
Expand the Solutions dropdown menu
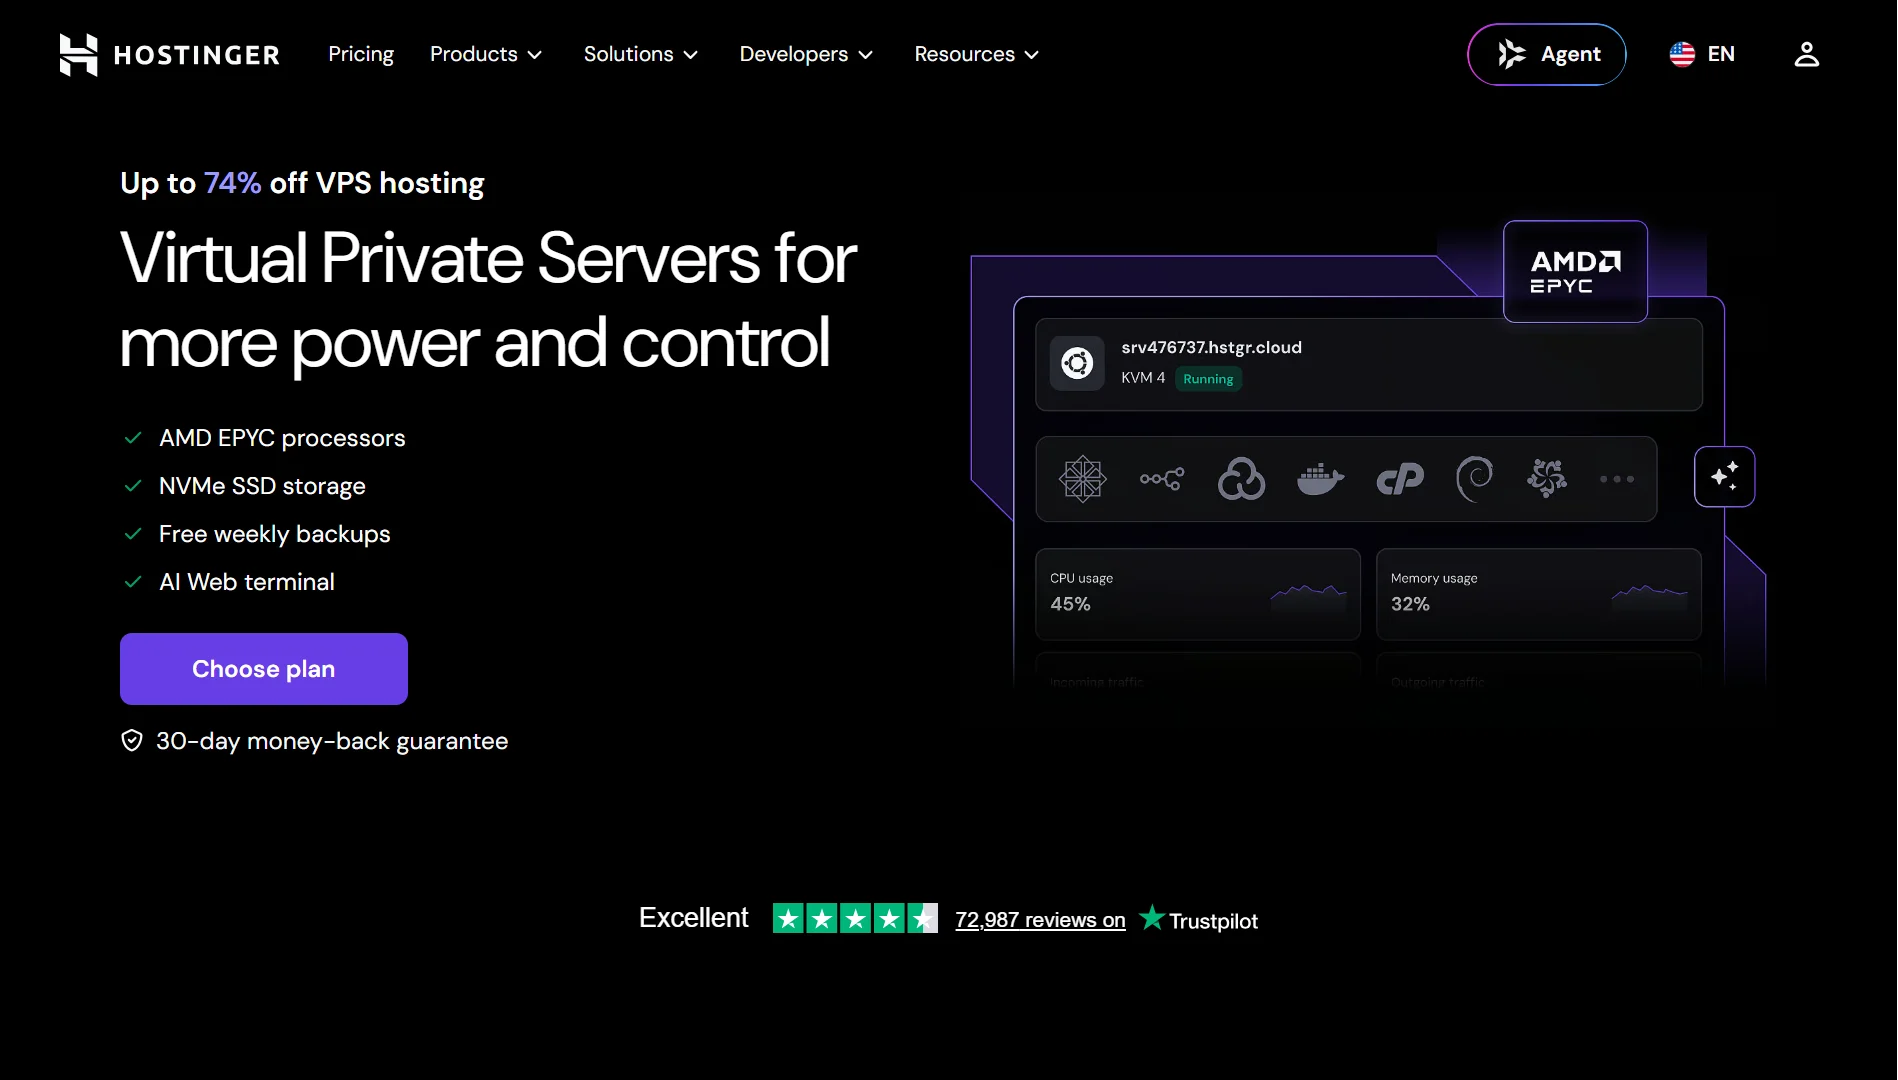click(x=641, y=54)
